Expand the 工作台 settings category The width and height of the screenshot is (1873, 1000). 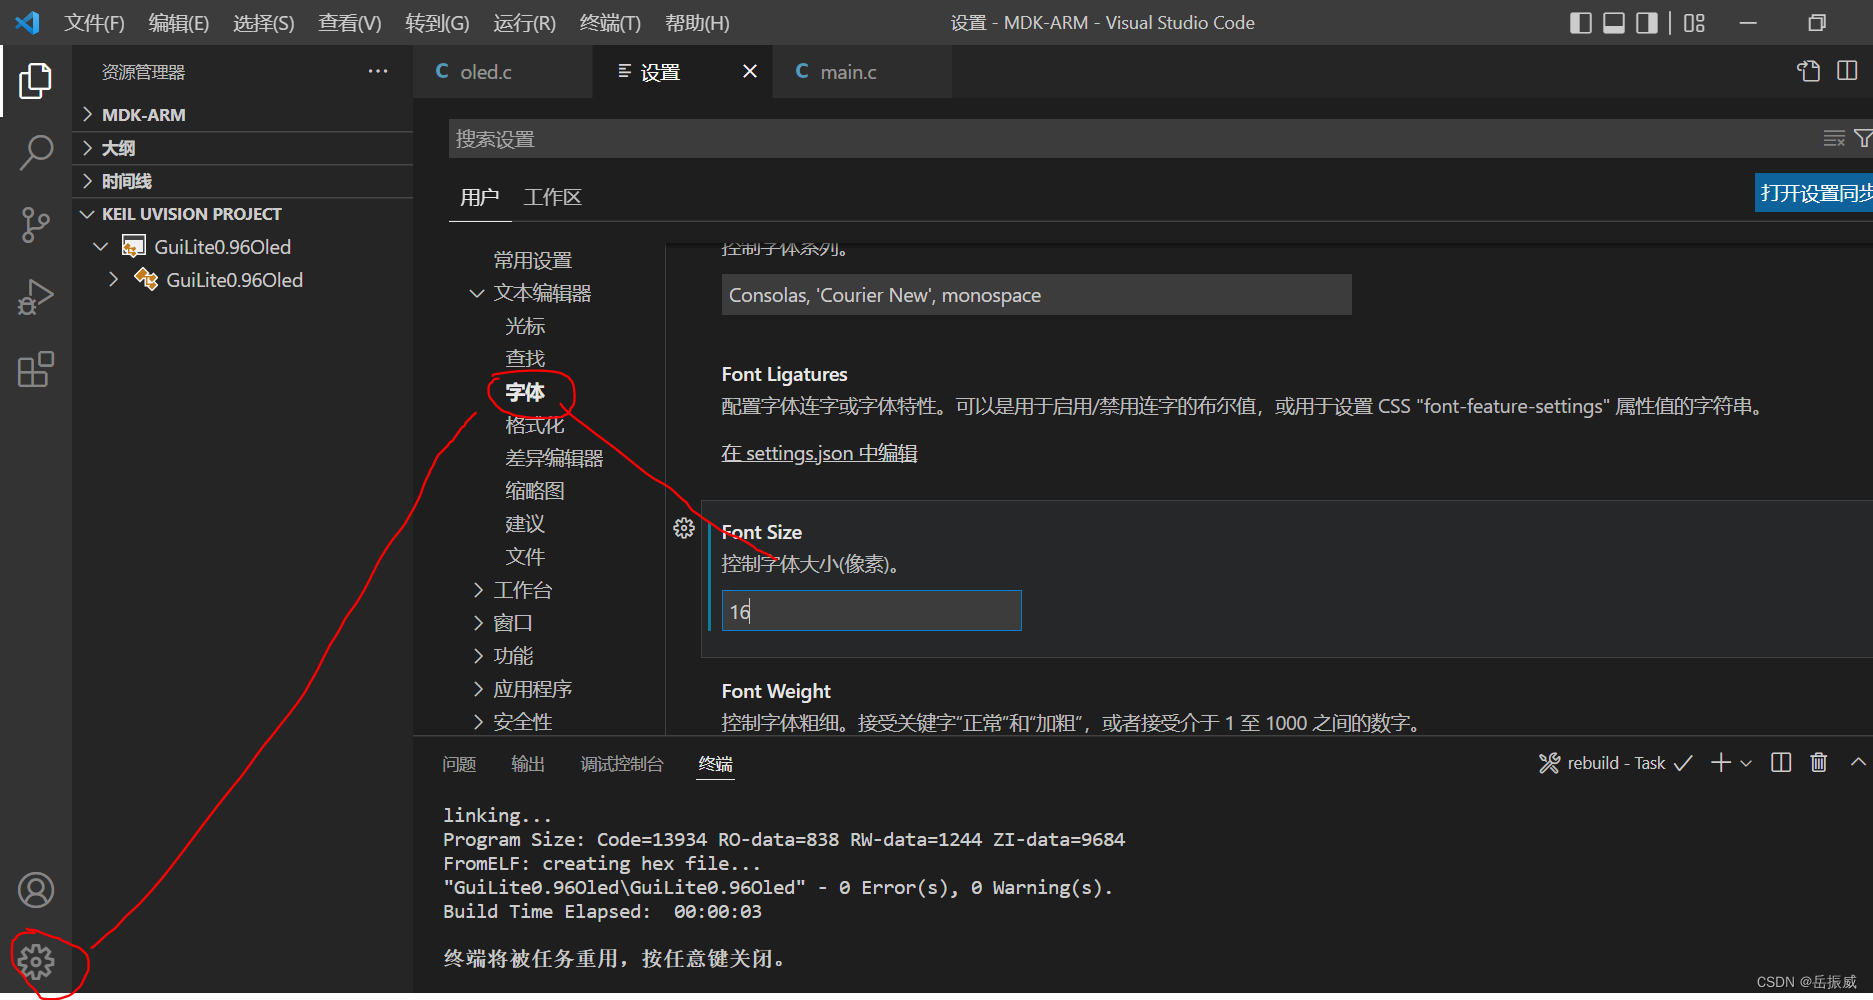click(x=478, y=590)
